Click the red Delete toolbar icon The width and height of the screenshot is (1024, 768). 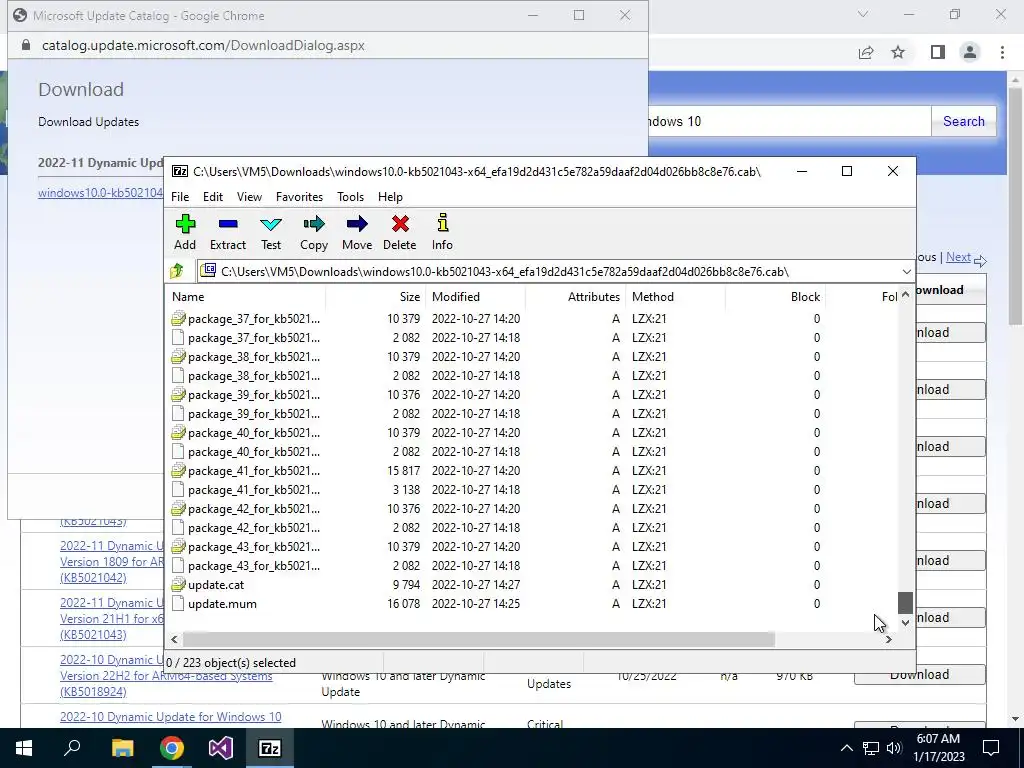pos(400,225)
